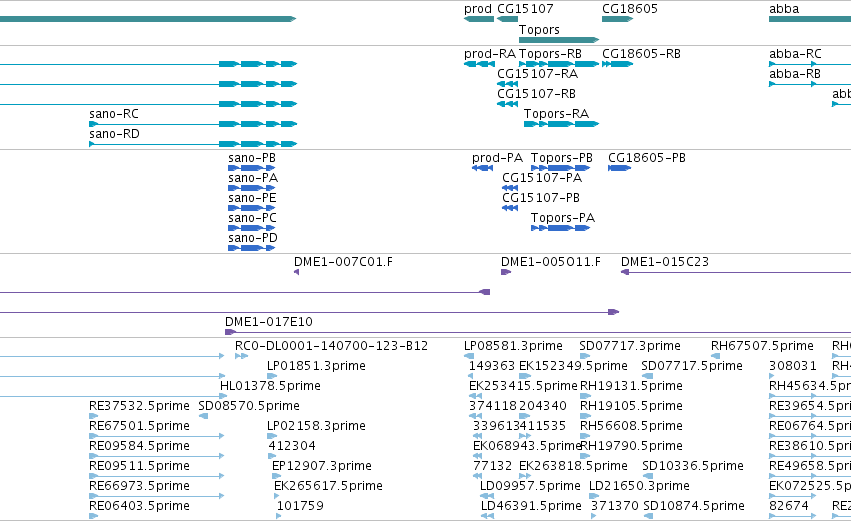
Task: Click the Topors-RB transcript label
Action: pos(550,54)
